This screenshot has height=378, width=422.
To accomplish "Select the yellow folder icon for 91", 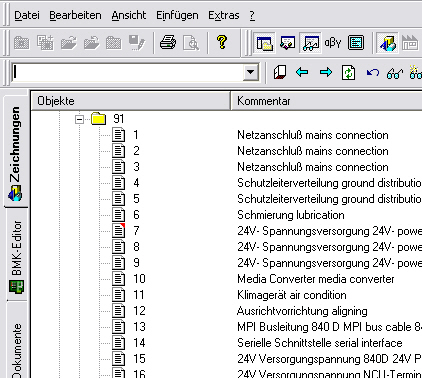I will pyautogui.click(x=99, y=119).
